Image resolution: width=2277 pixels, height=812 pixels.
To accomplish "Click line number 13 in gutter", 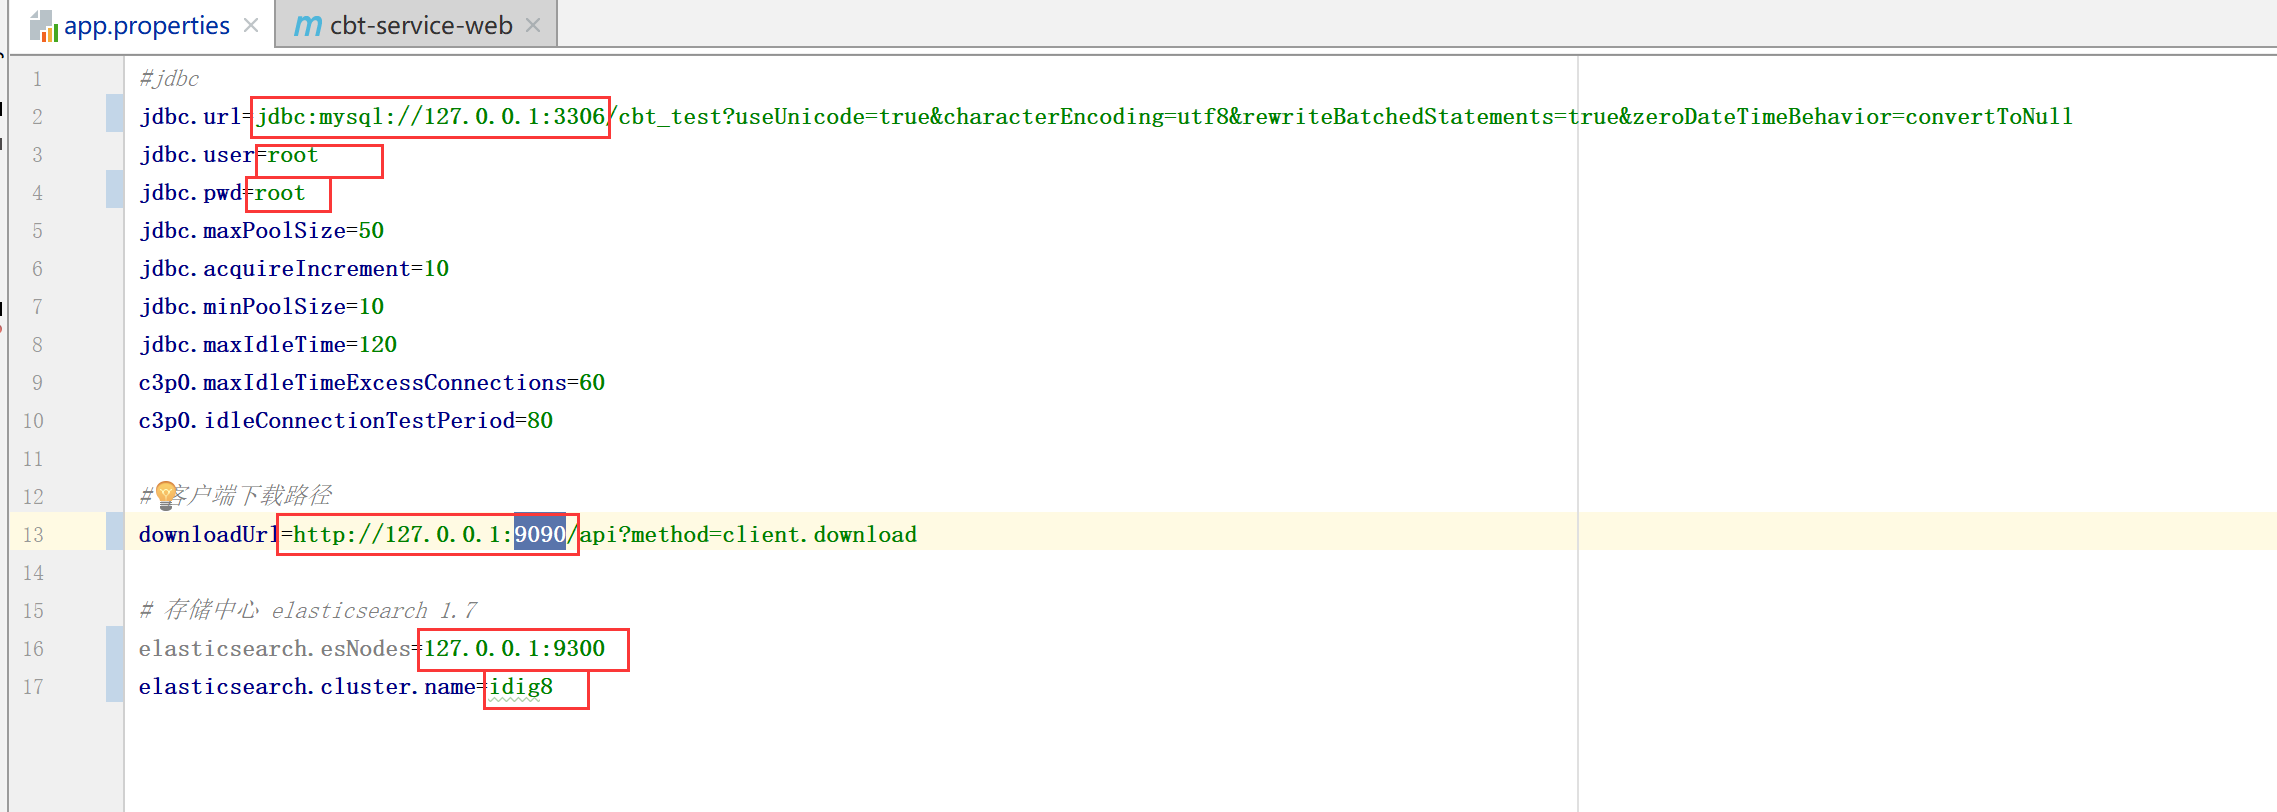I will pos(33,535).
